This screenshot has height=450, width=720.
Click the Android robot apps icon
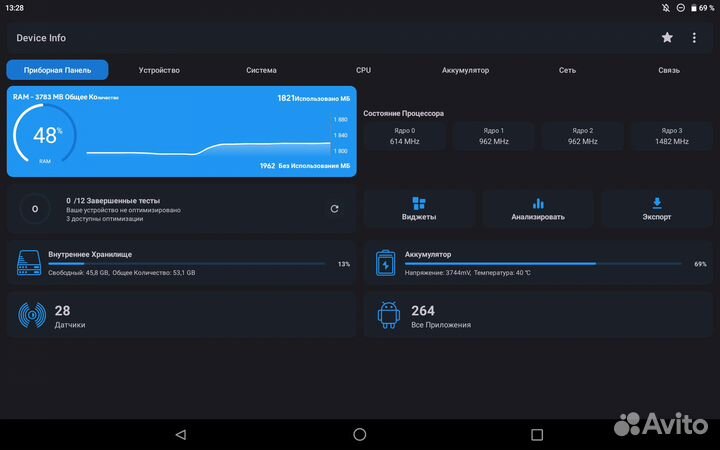coord(389,317)
